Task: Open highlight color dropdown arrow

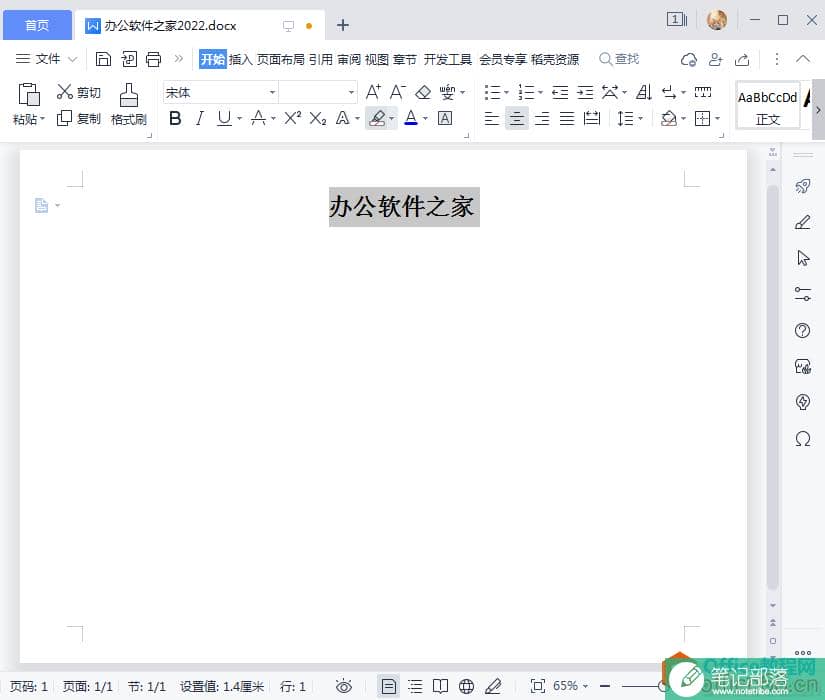Action: (x=391, y=119)
